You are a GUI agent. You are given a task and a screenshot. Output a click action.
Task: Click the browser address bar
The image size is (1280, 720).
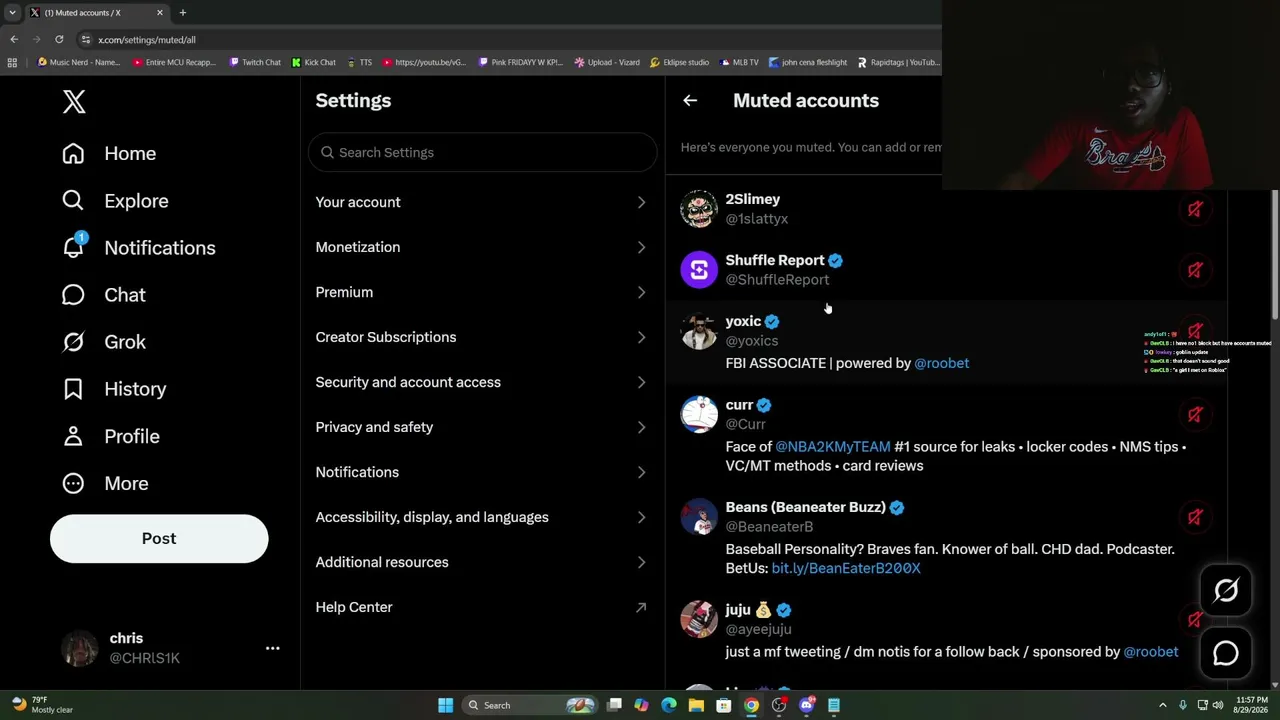coord(510,39)
